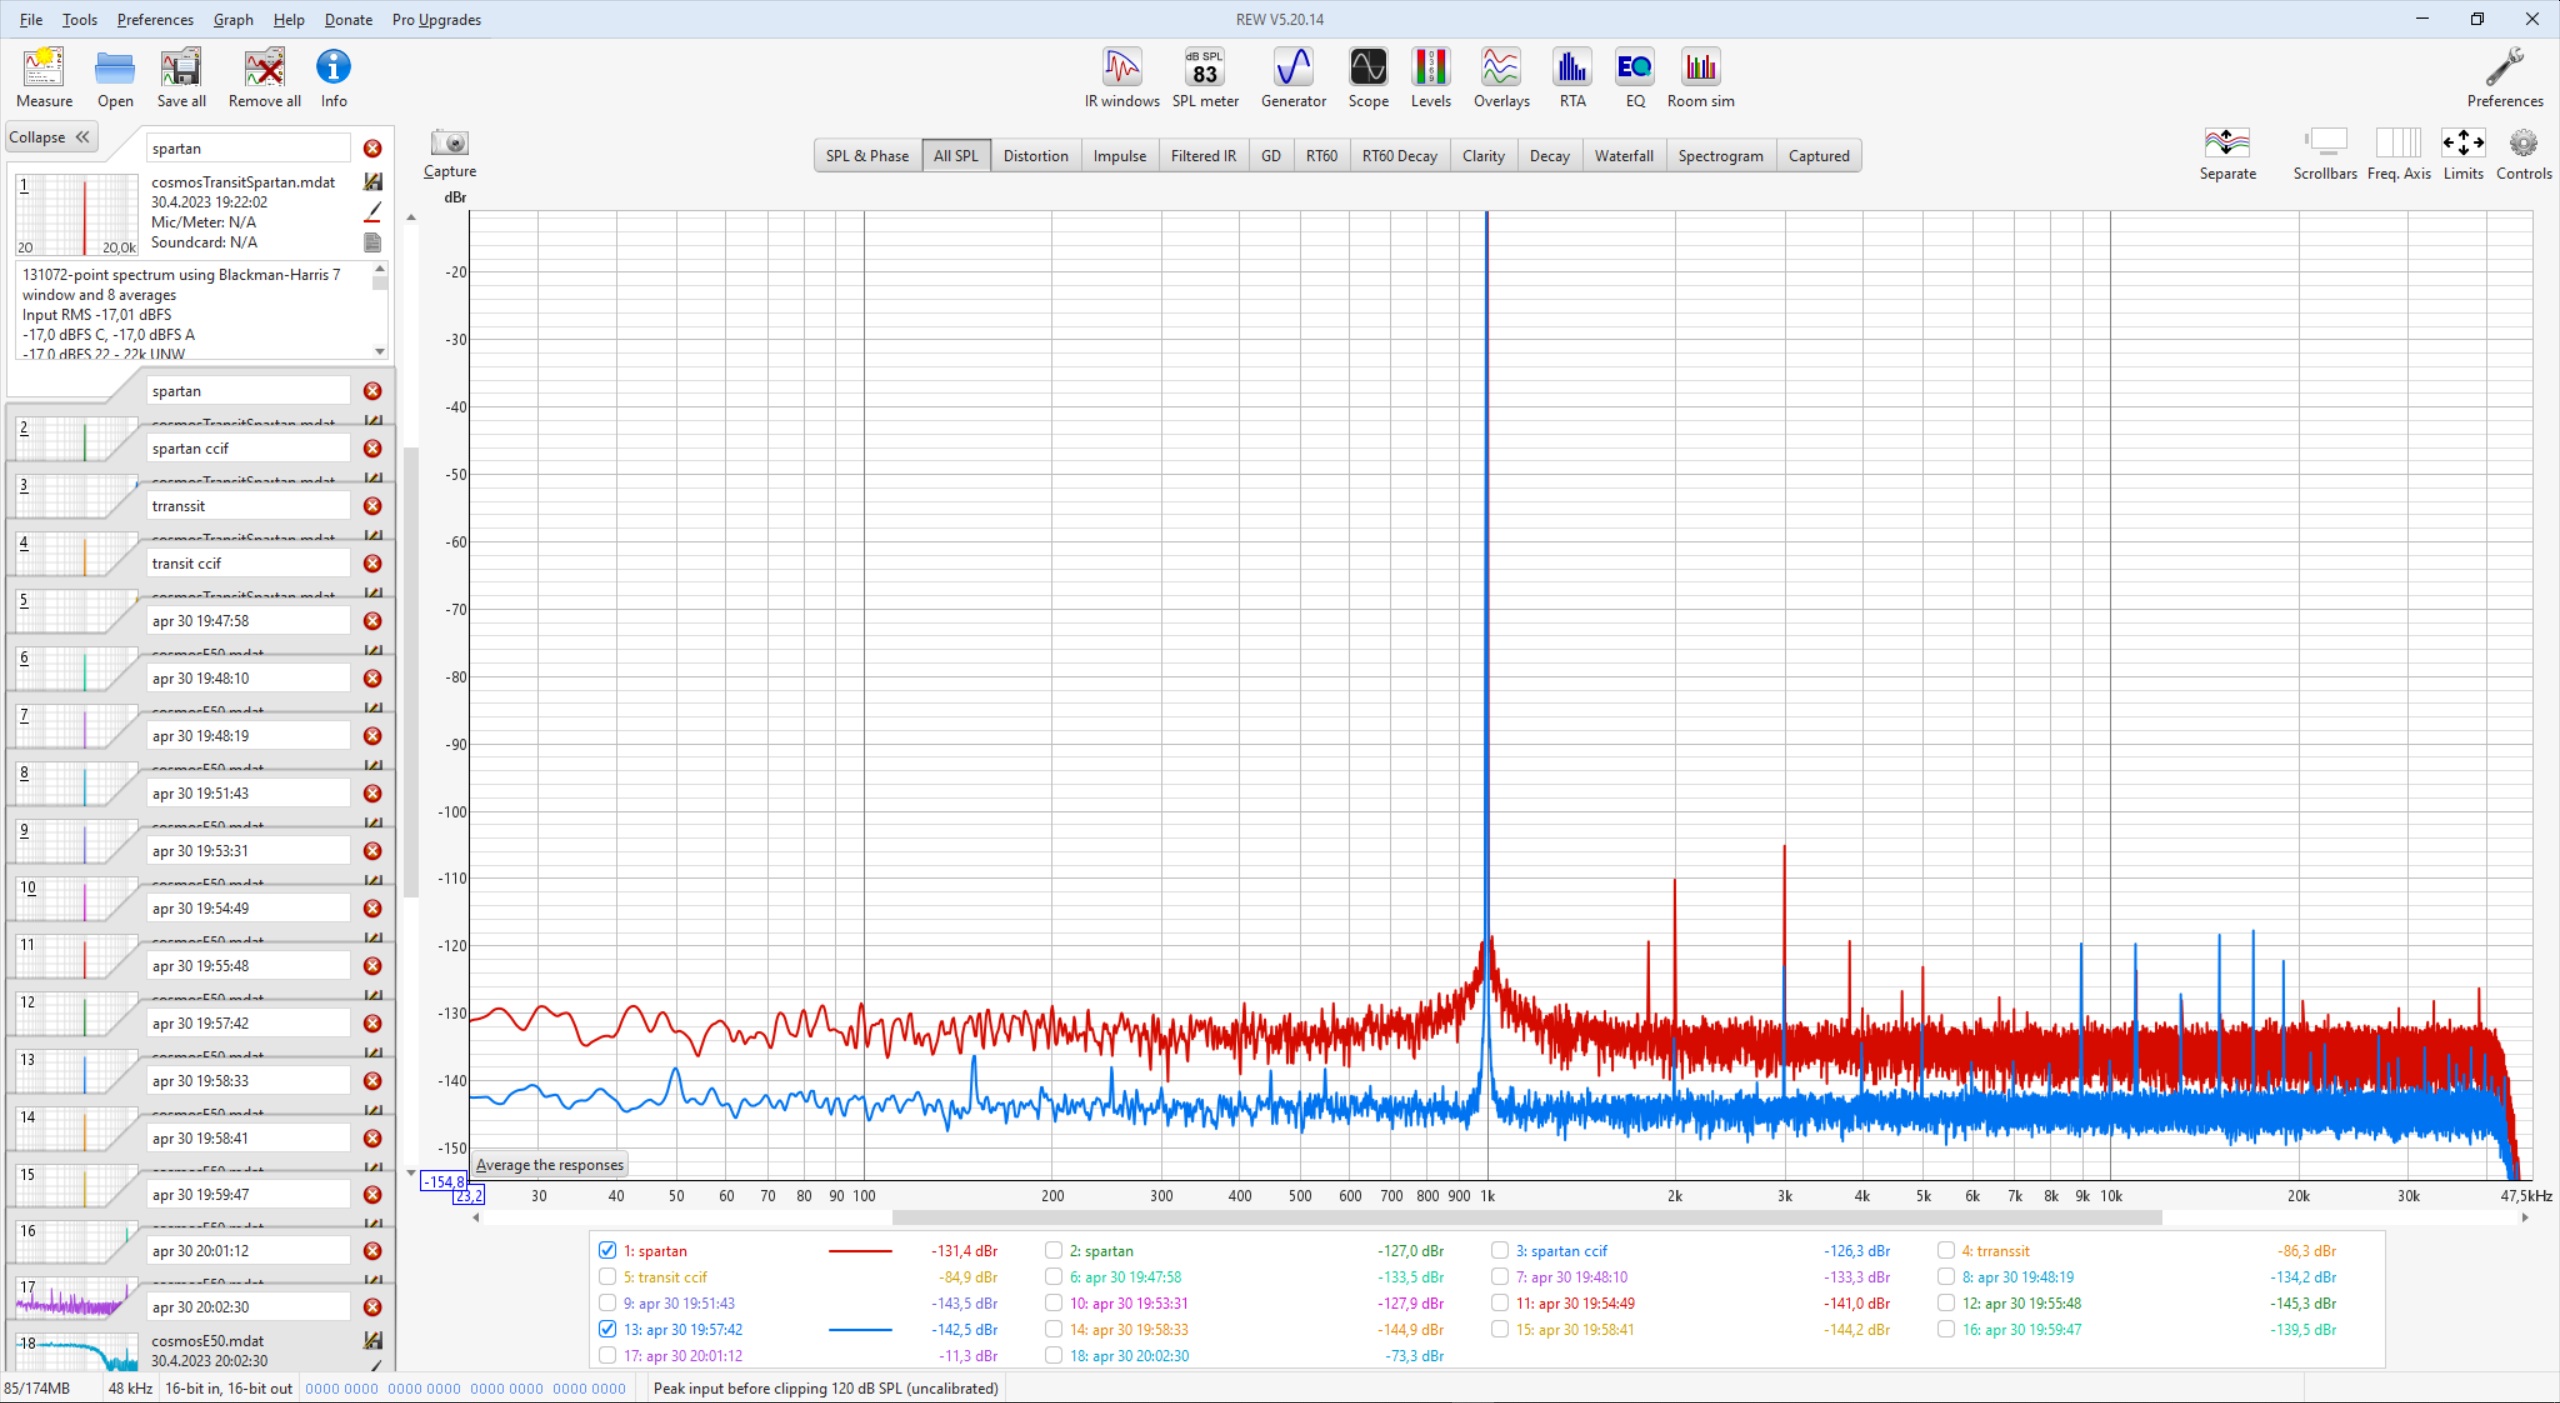The image size is (2560, 1403).
Task: Open the Preferences menu
Action: pos(155,19)
